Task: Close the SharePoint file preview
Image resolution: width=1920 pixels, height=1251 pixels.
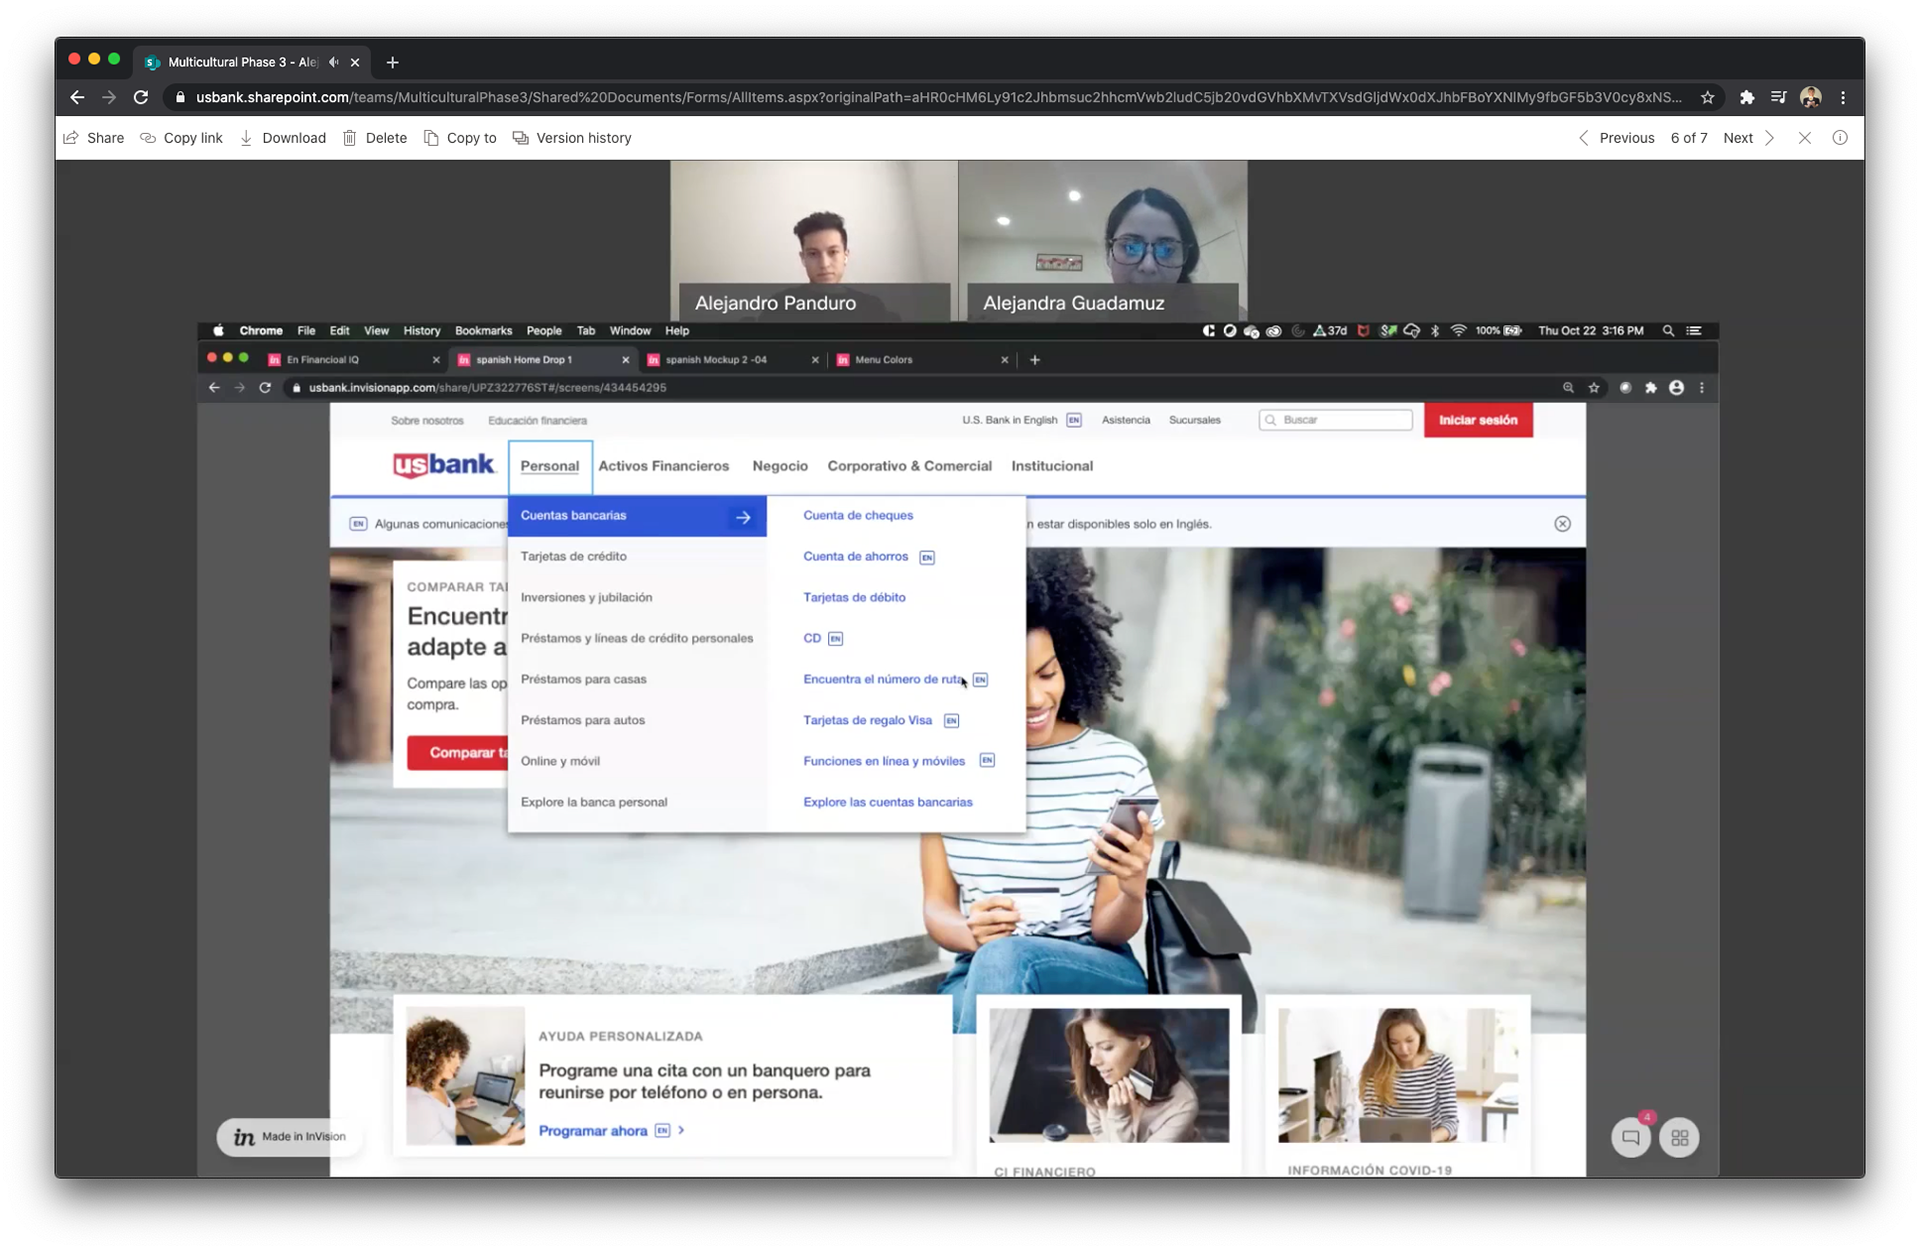Action: [1804, 138]
